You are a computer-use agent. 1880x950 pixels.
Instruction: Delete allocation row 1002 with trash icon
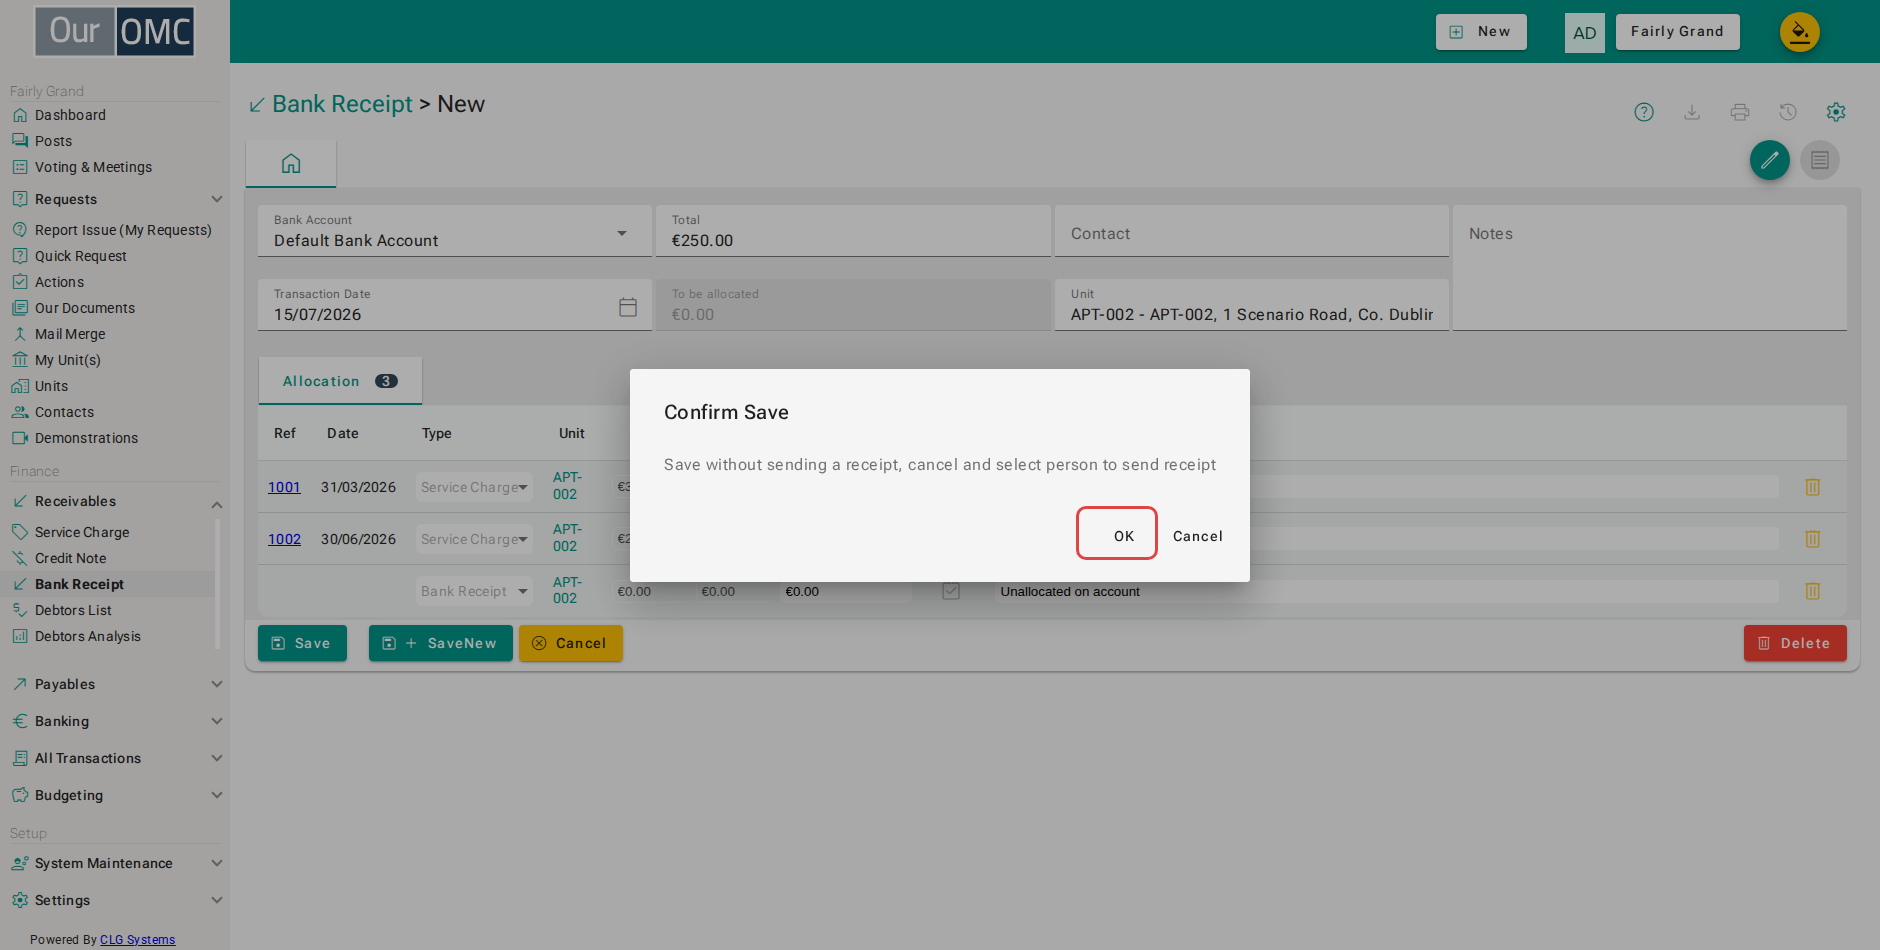coord(1812,539)
